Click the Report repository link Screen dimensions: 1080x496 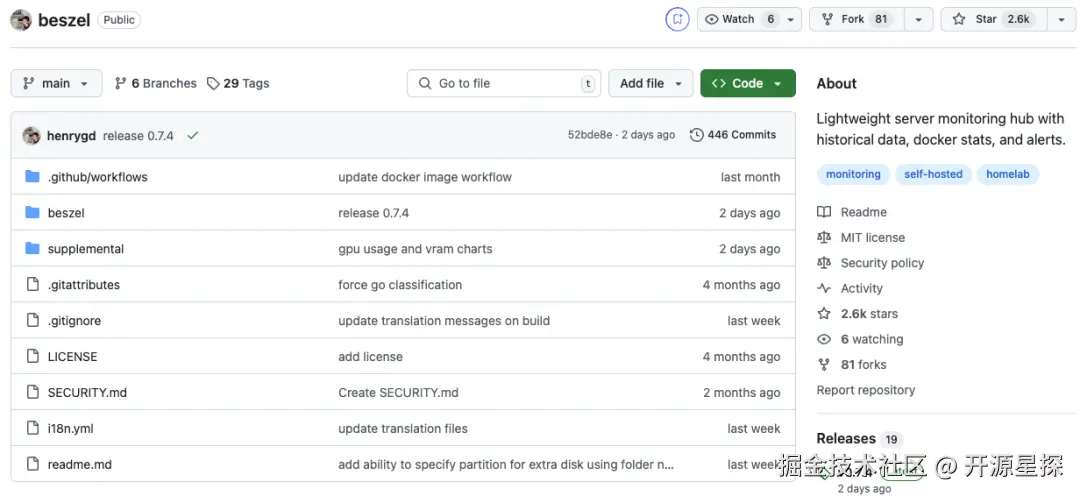point(866,390)
